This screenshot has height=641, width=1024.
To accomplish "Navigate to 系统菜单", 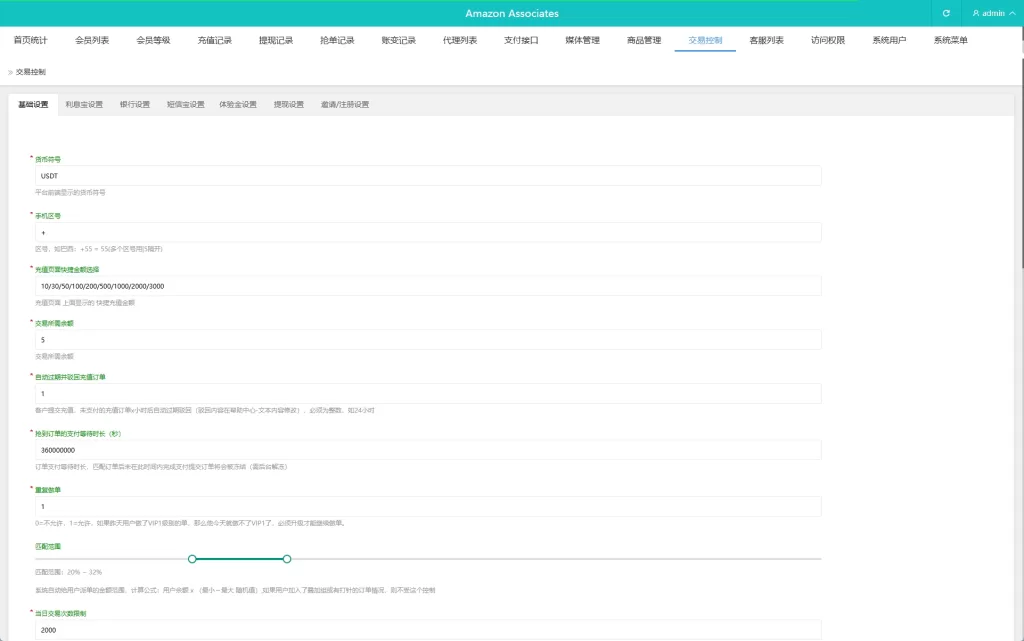I will [x=950, y=40].
